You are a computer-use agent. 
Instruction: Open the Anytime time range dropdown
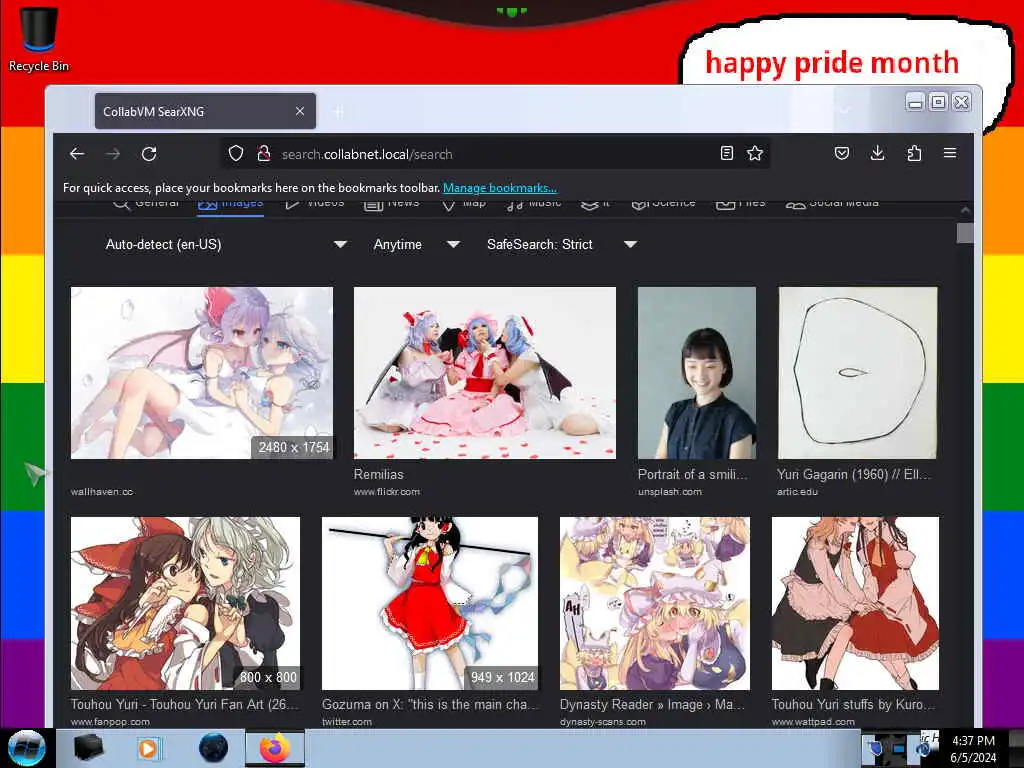(x=417, y=244)
